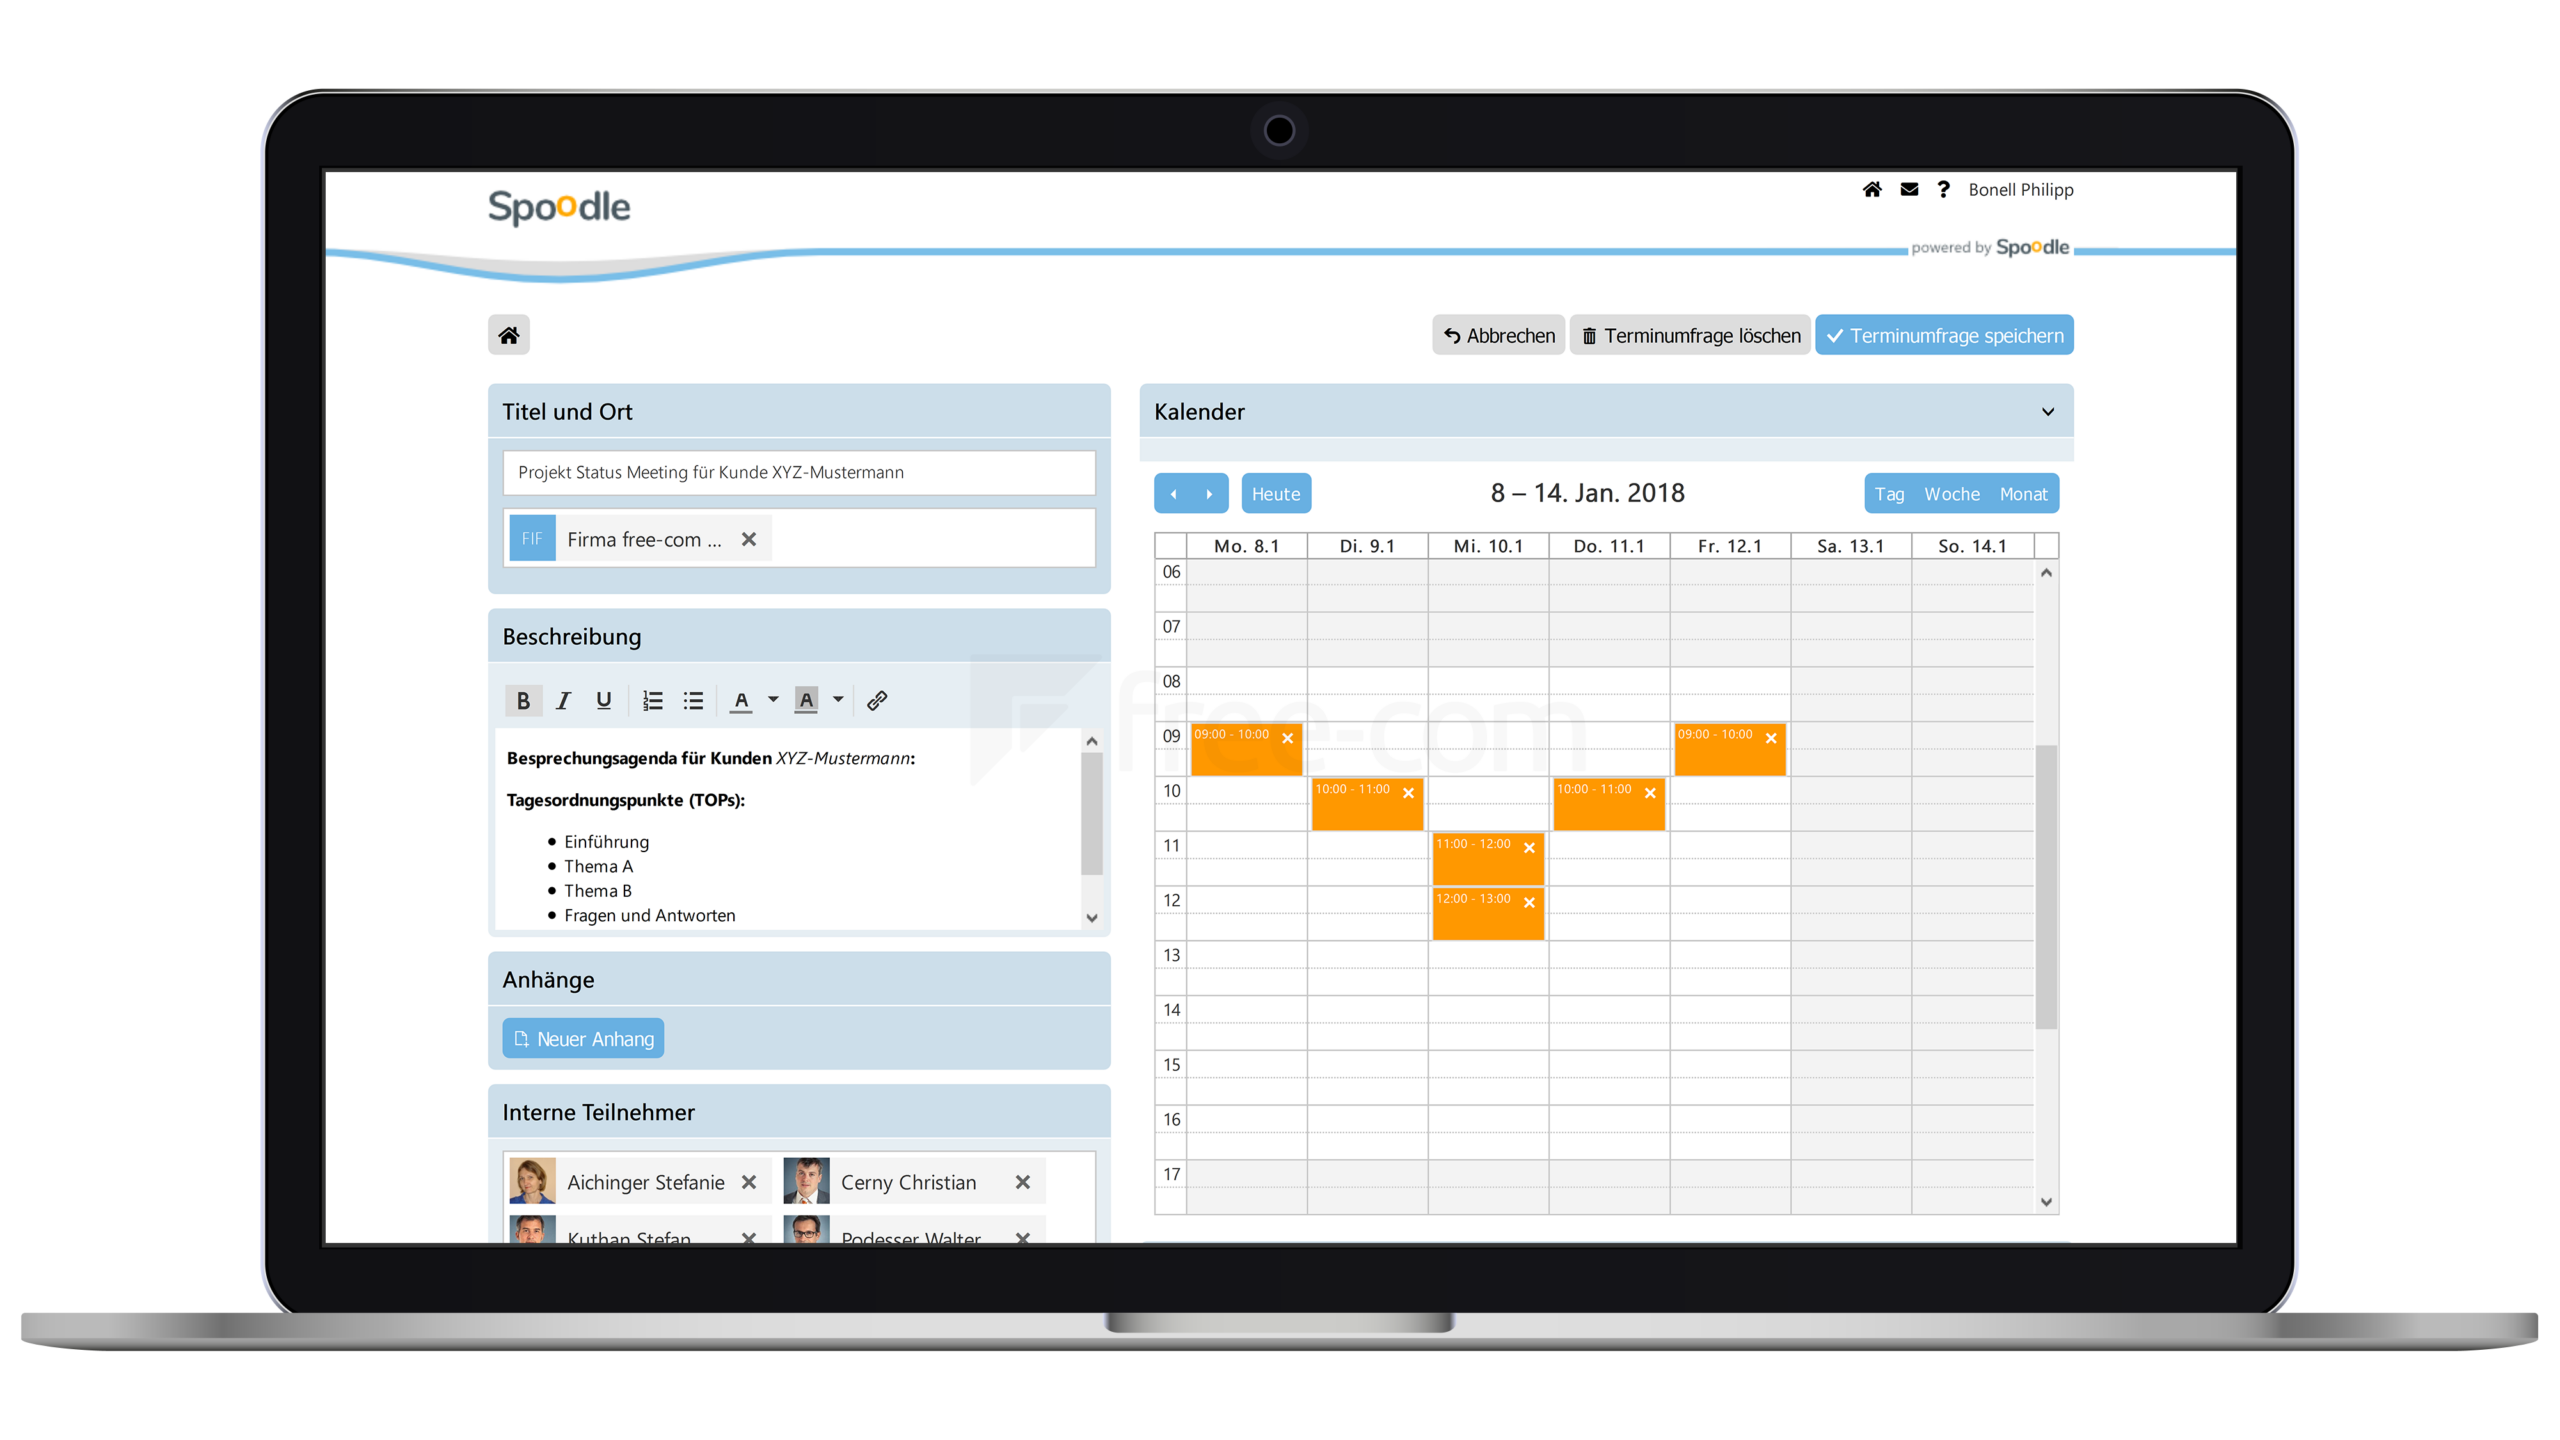Click the Bold formatting icon
The image size is (2560, 1440).
click(x=522, y=700)
